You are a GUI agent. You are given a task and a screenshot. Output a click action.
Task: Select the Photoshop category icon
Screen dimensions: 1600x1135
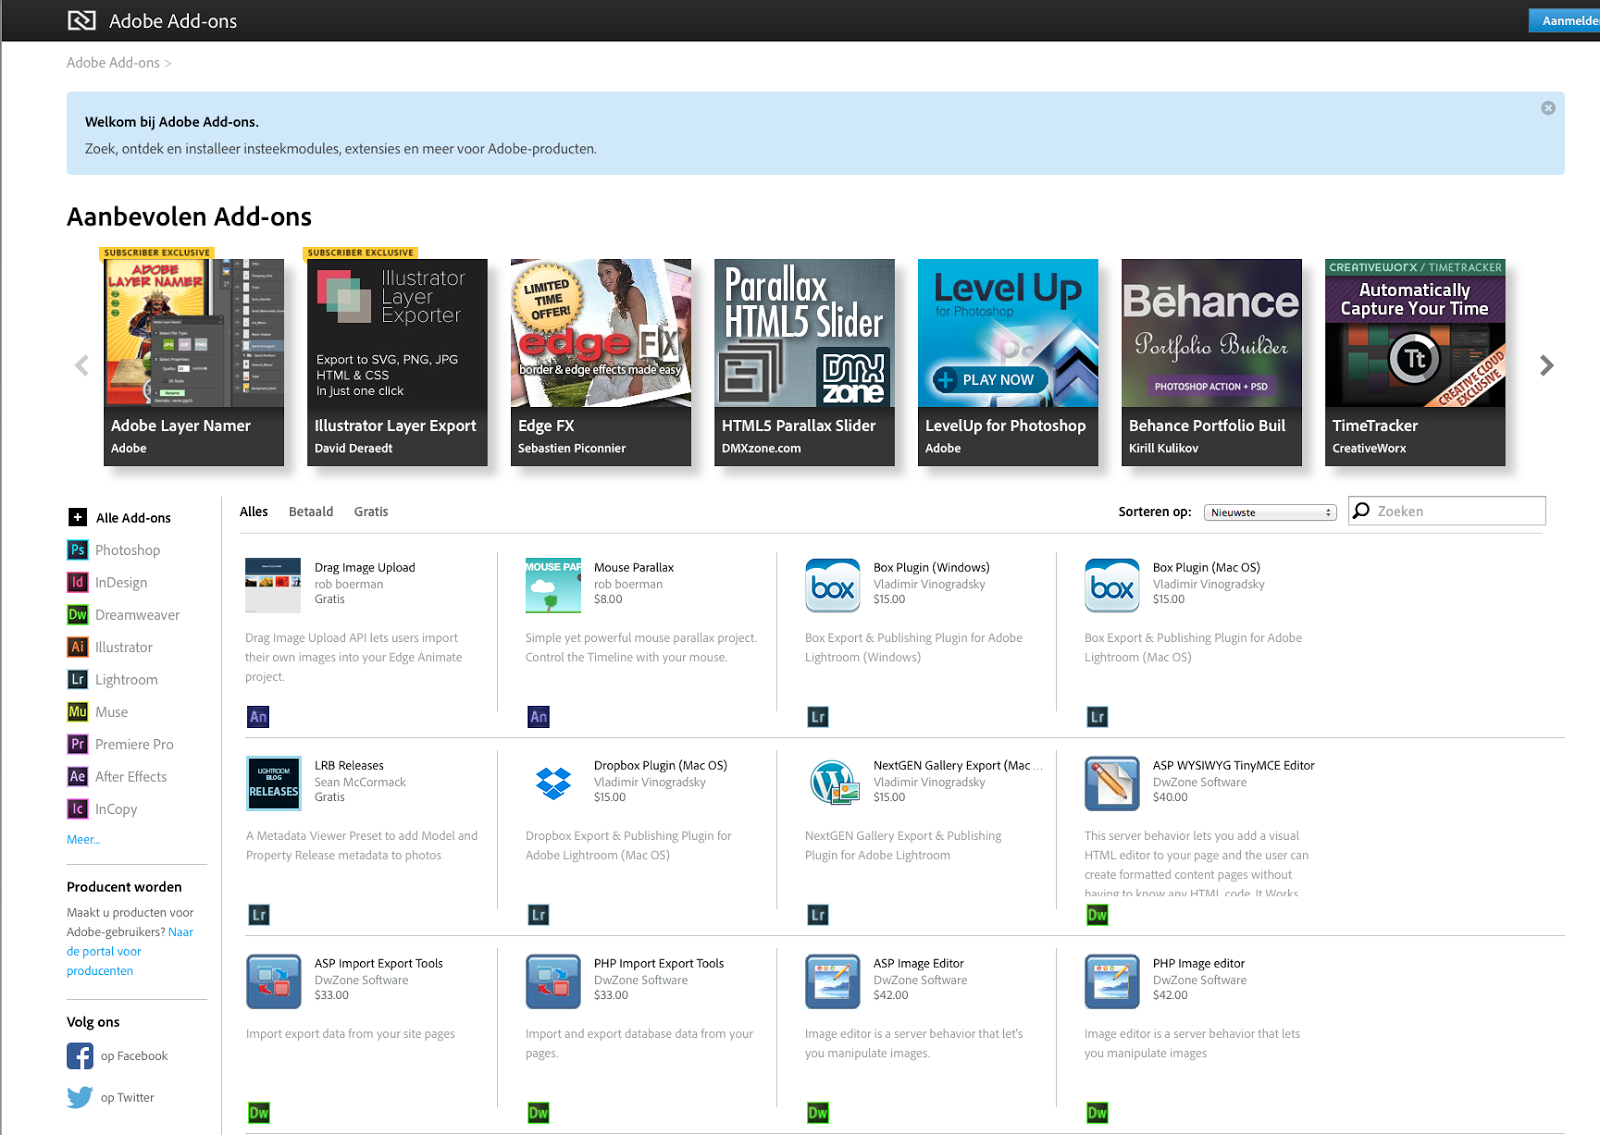(x=78, y=549)
